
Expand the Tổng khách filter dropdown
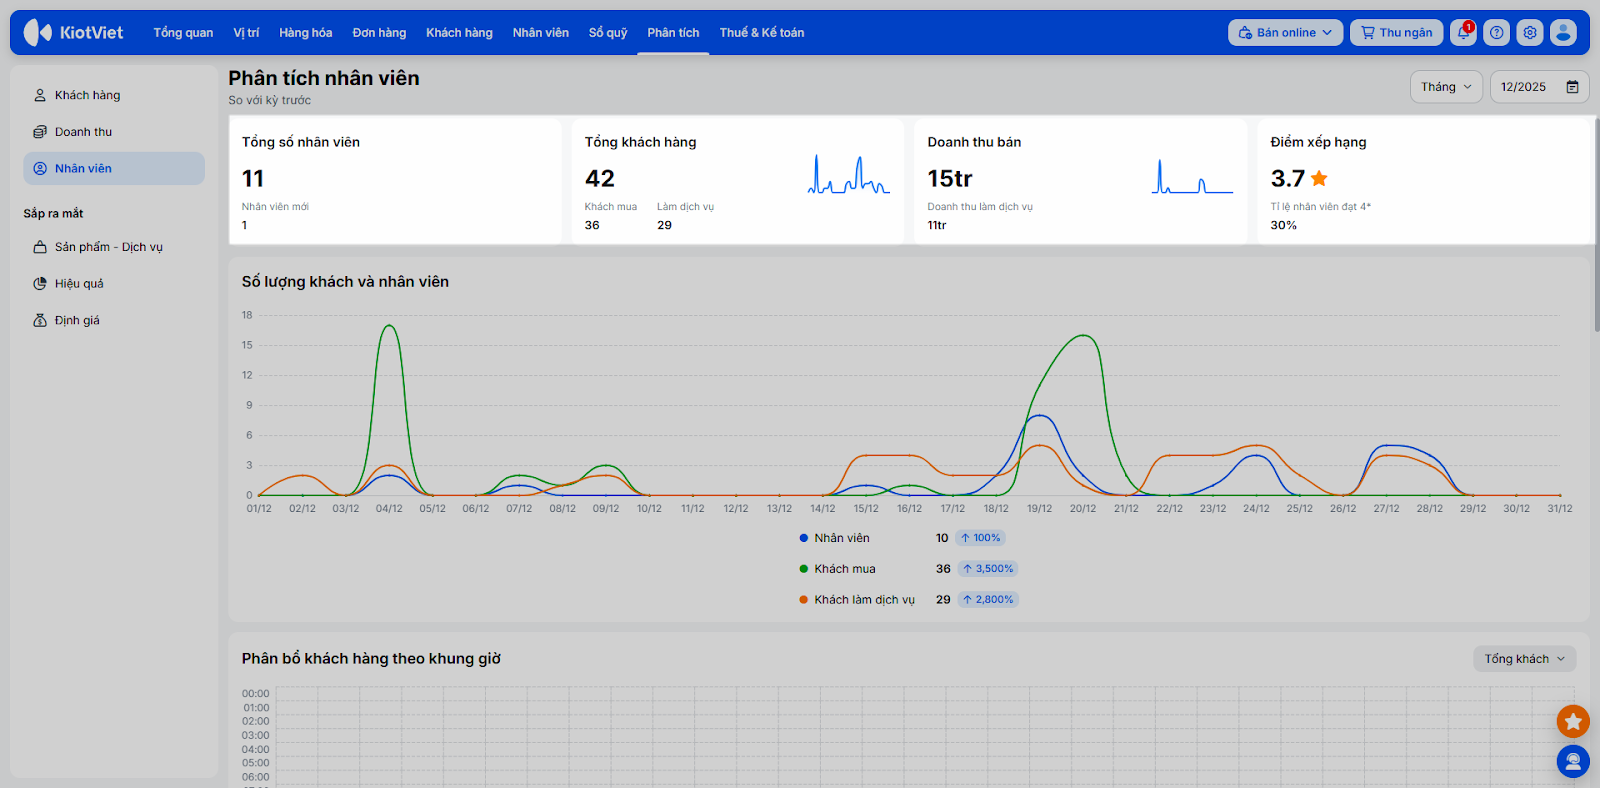tap(1524, 659)
